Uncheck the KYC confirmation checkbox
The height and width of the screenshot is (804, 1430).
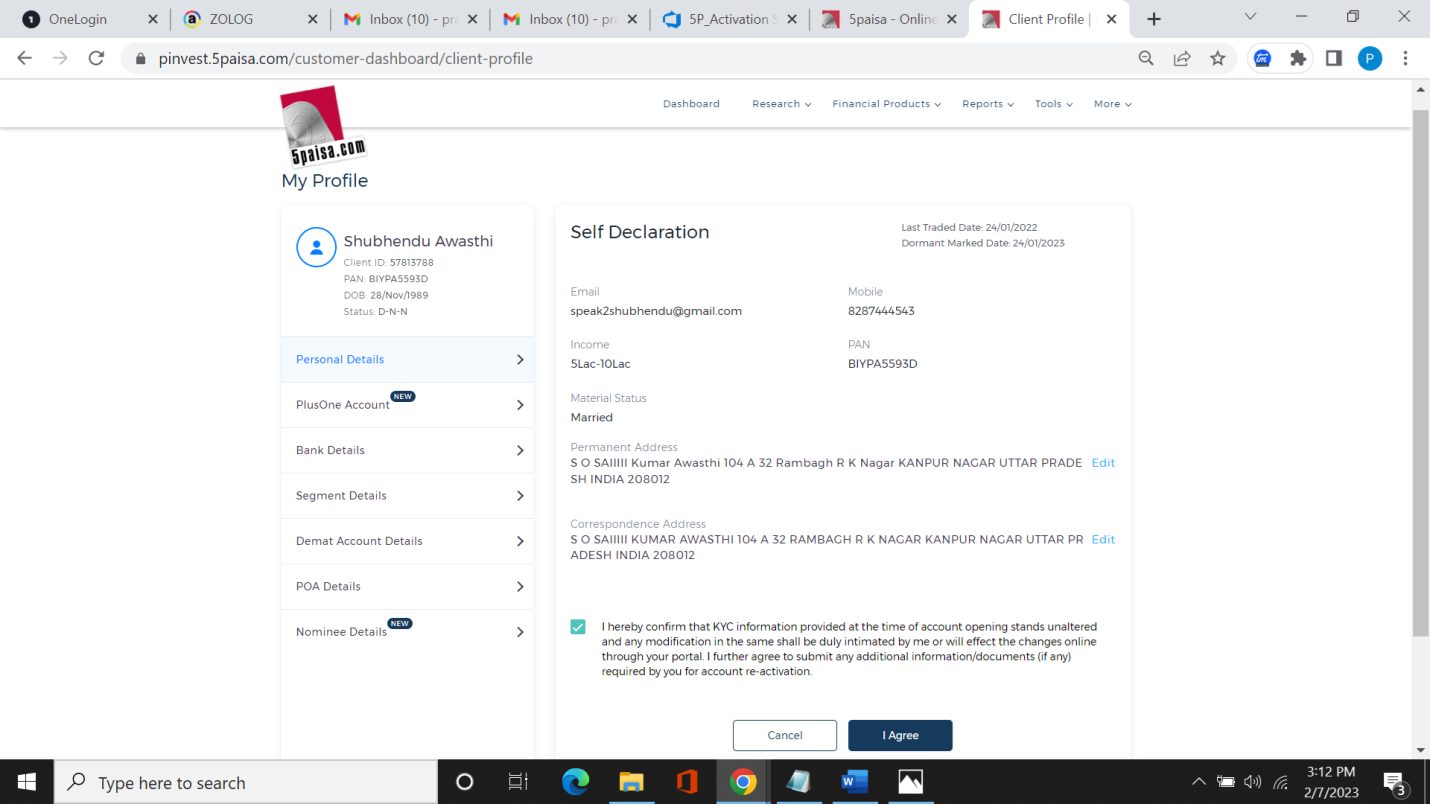click(x=578, y=627)
